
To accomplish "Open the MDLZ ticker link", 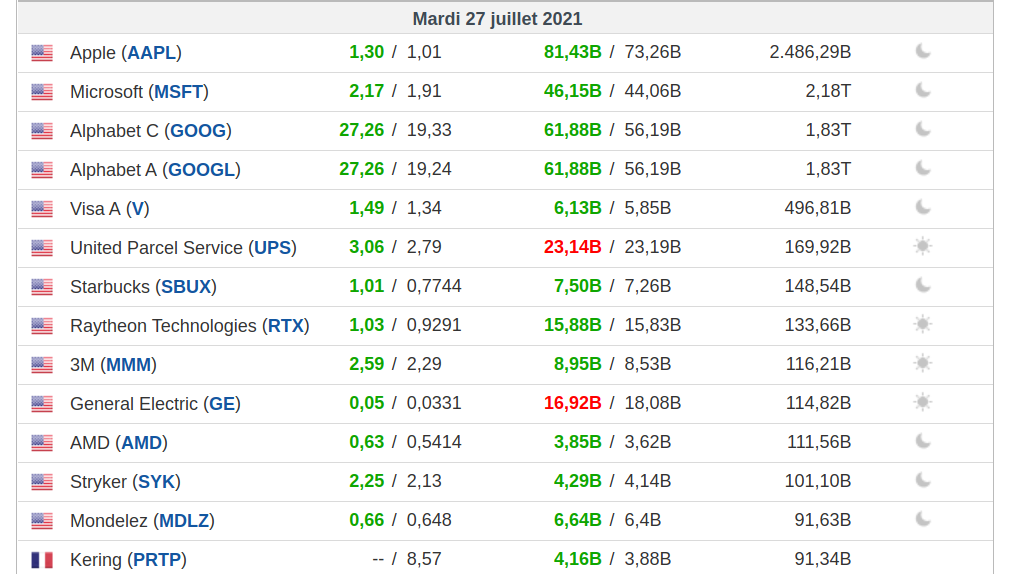I will click(184, 521).
